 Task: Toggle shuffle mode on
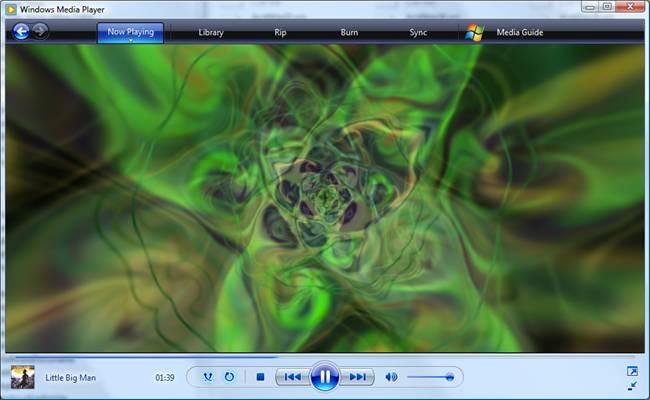tap(207, 377)
